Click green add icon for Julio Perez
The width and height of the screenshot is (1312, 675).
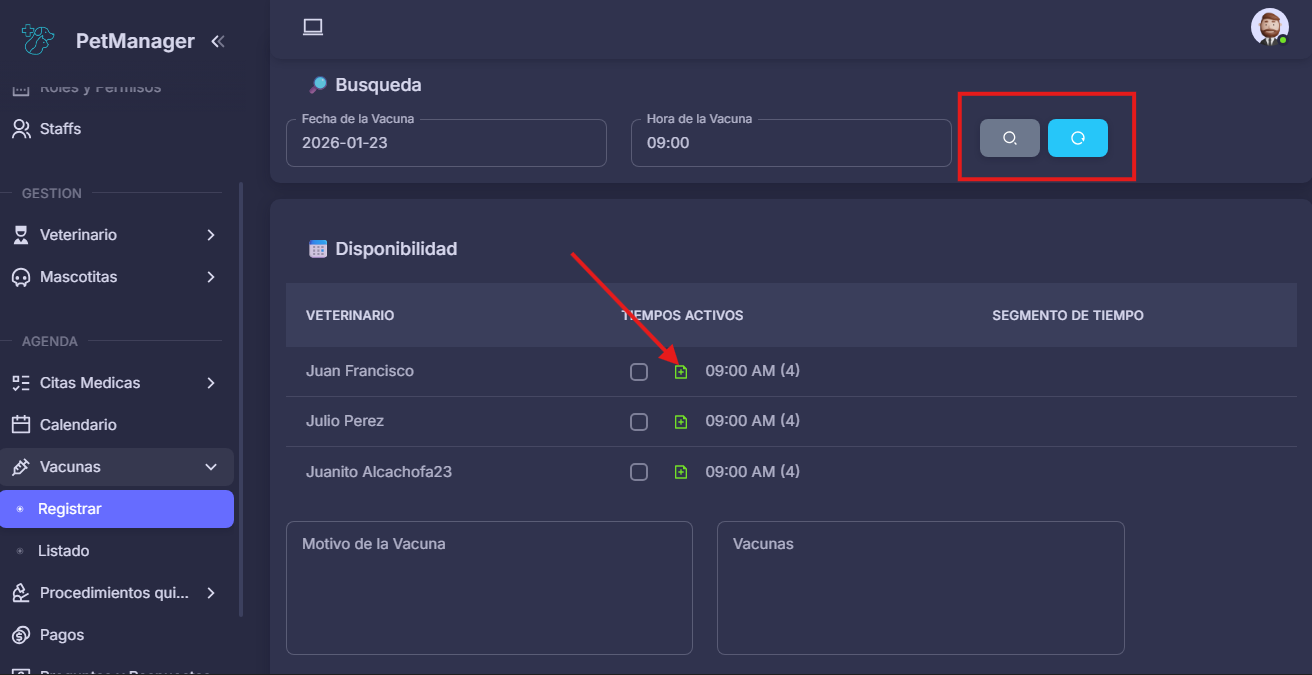coord(681,422)
